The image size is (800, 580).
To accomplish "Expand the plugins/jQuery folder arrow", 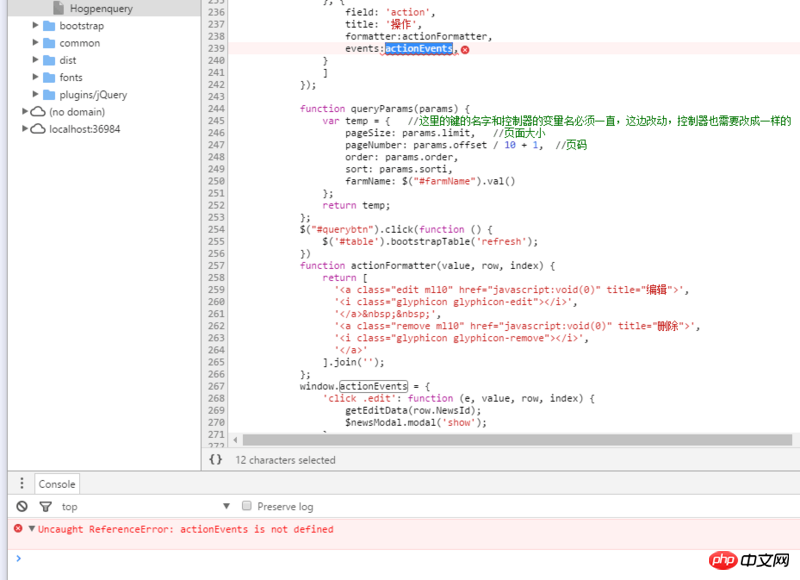I will (35, 94).
